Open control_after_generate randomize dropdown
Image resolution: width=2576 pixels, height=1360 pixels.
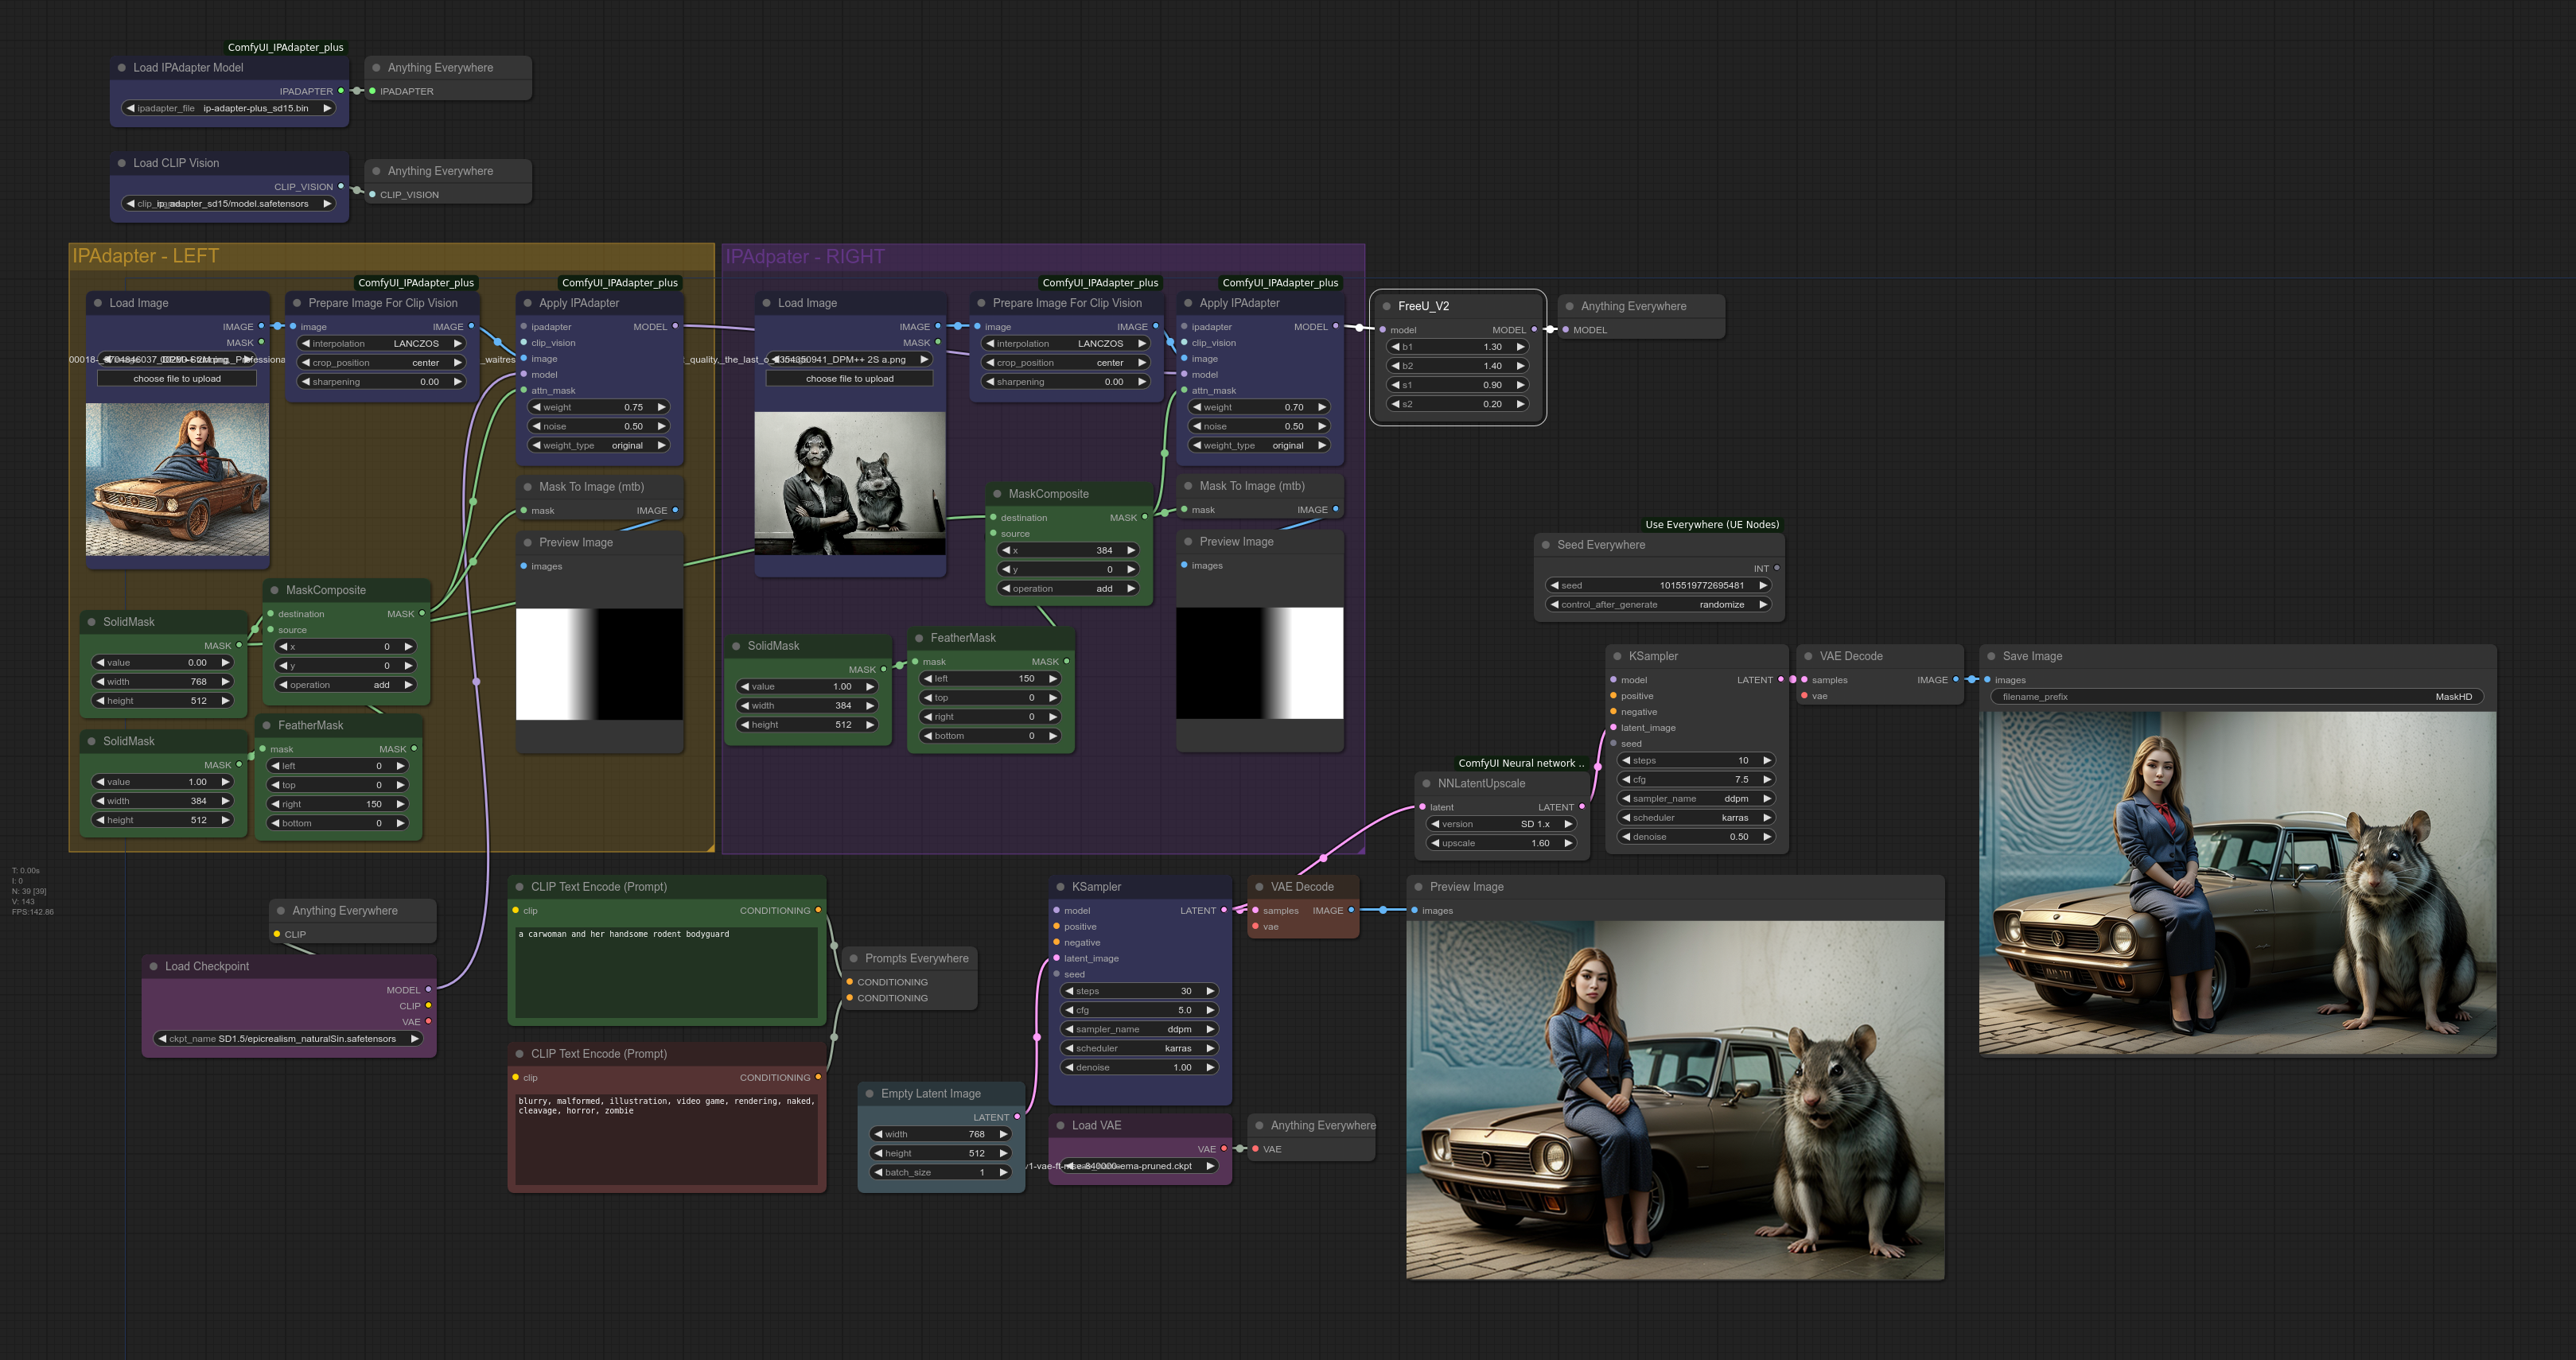click(1659, 604)
